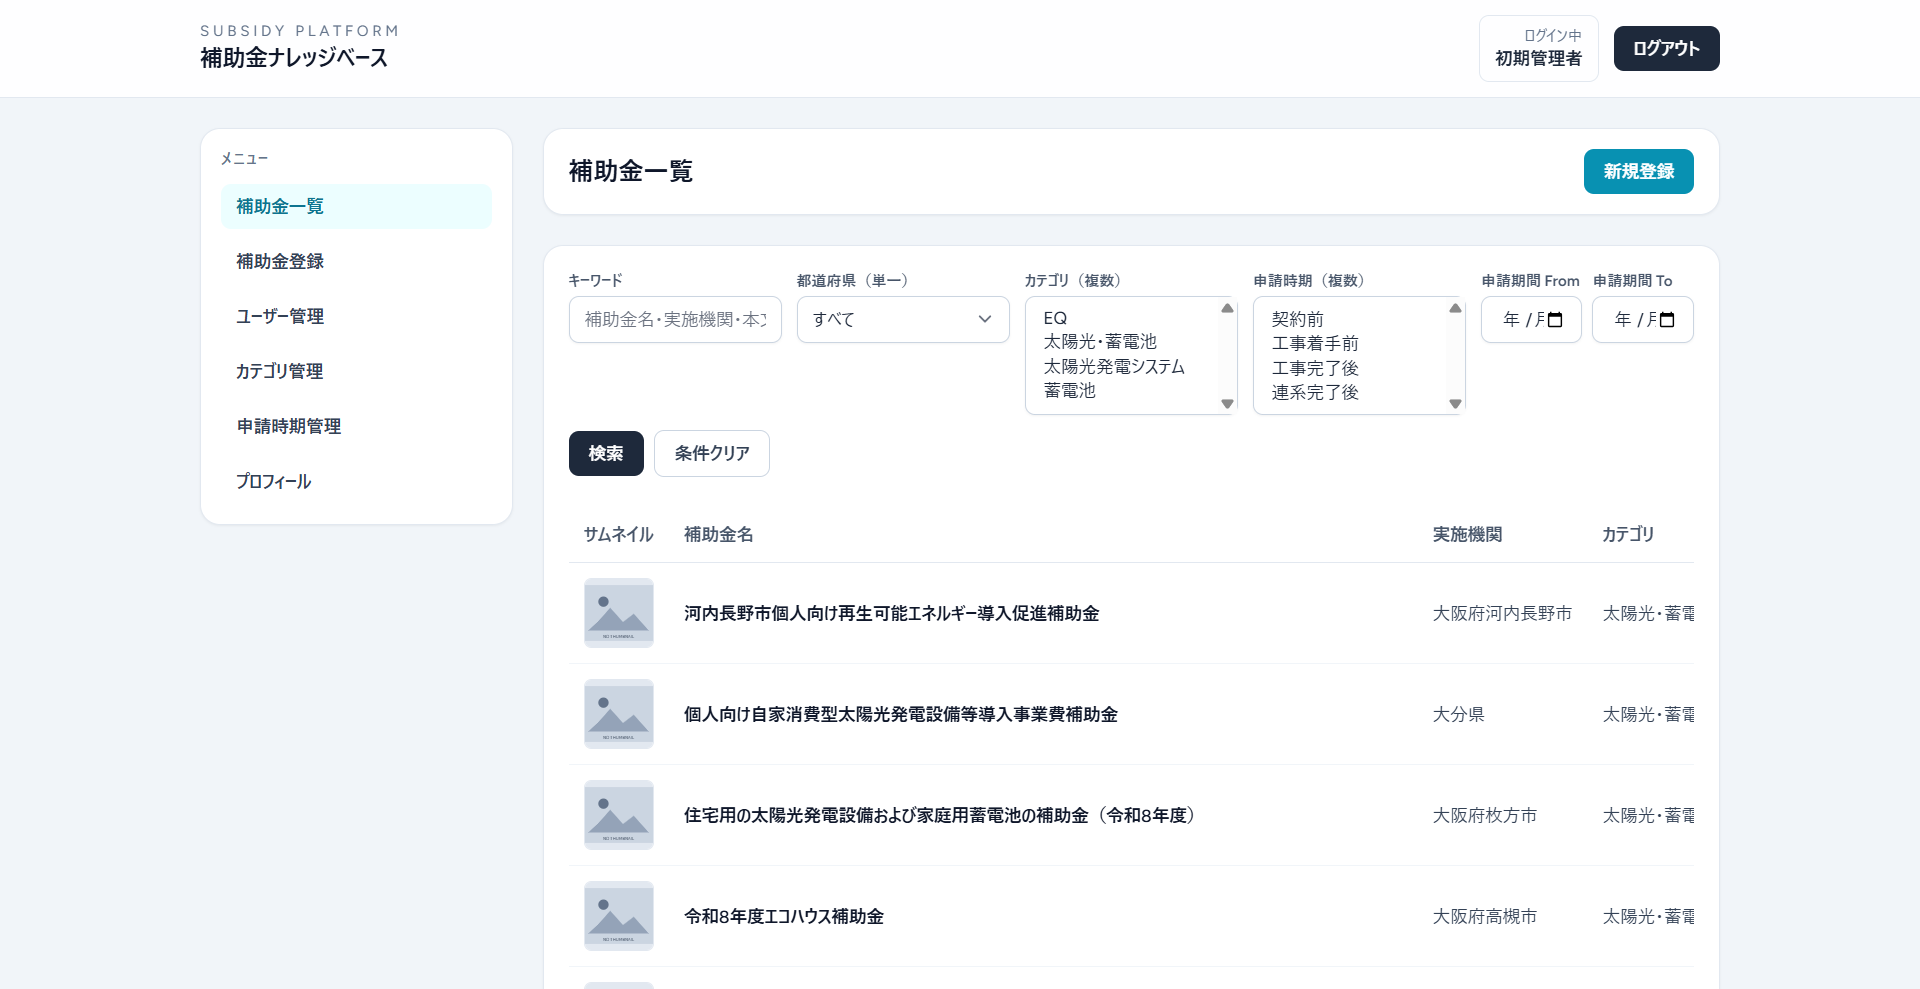Click the 検索 button
The height and width of the screenshot is (989, 1920).
click(606, 453)
